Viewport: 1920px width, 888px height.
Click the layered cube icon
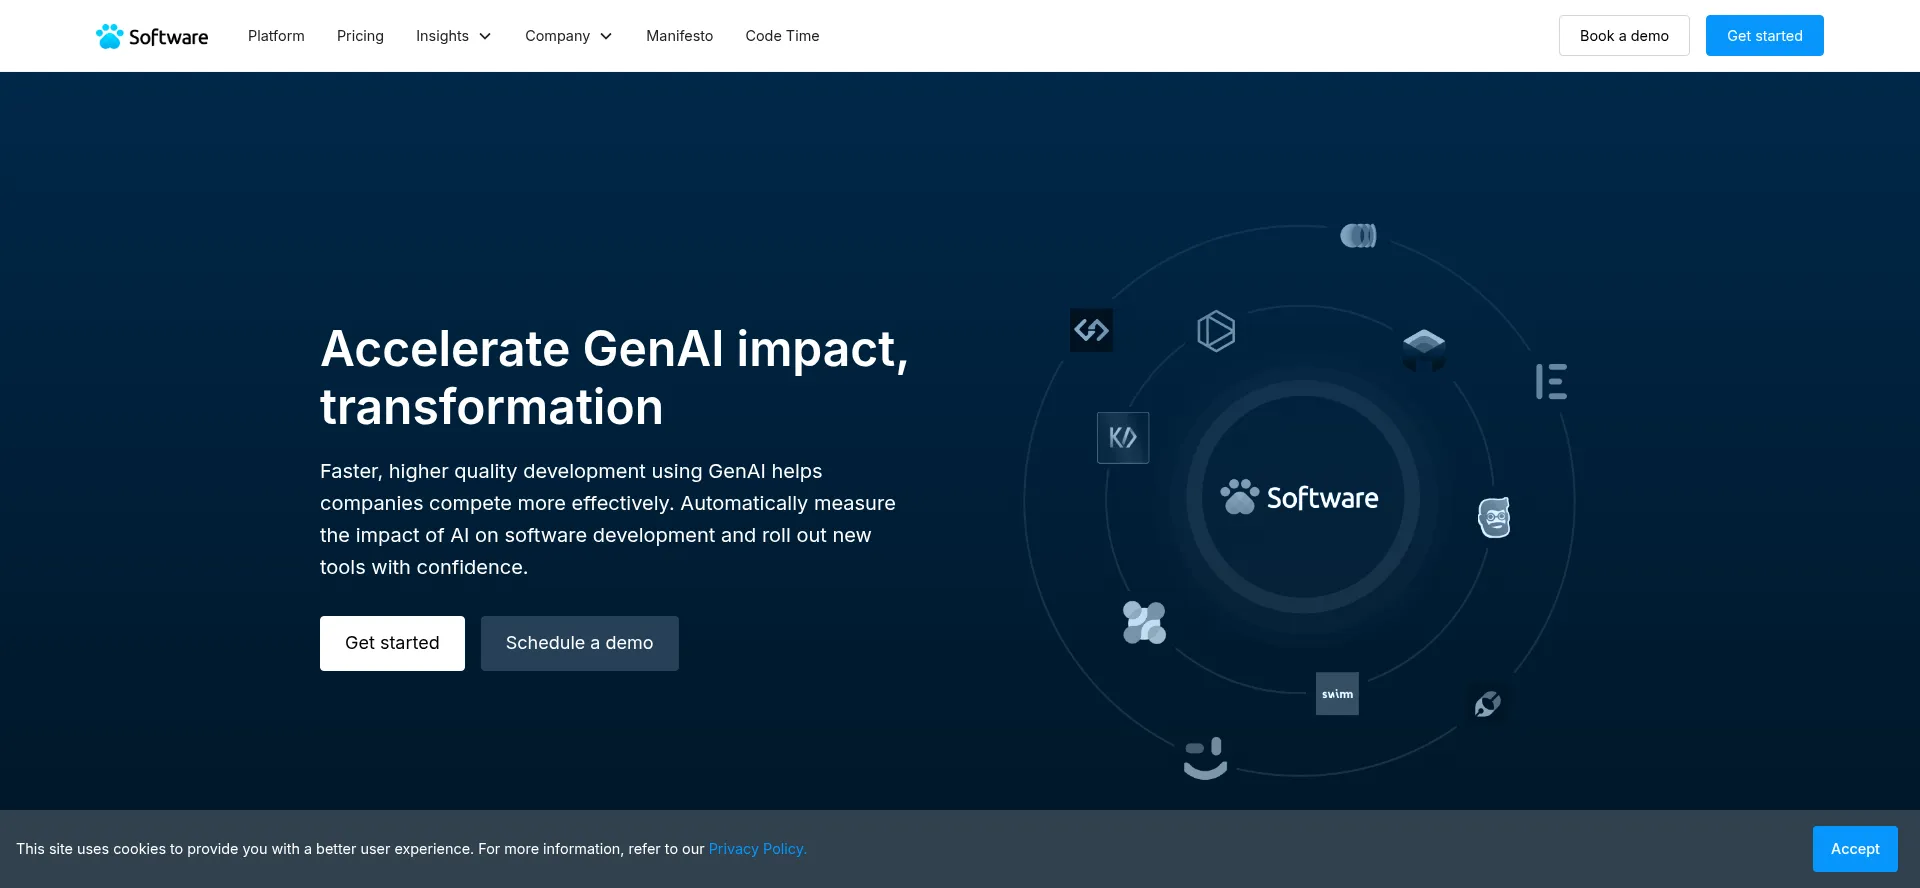pyautogui.click(x=1424, y=349)
